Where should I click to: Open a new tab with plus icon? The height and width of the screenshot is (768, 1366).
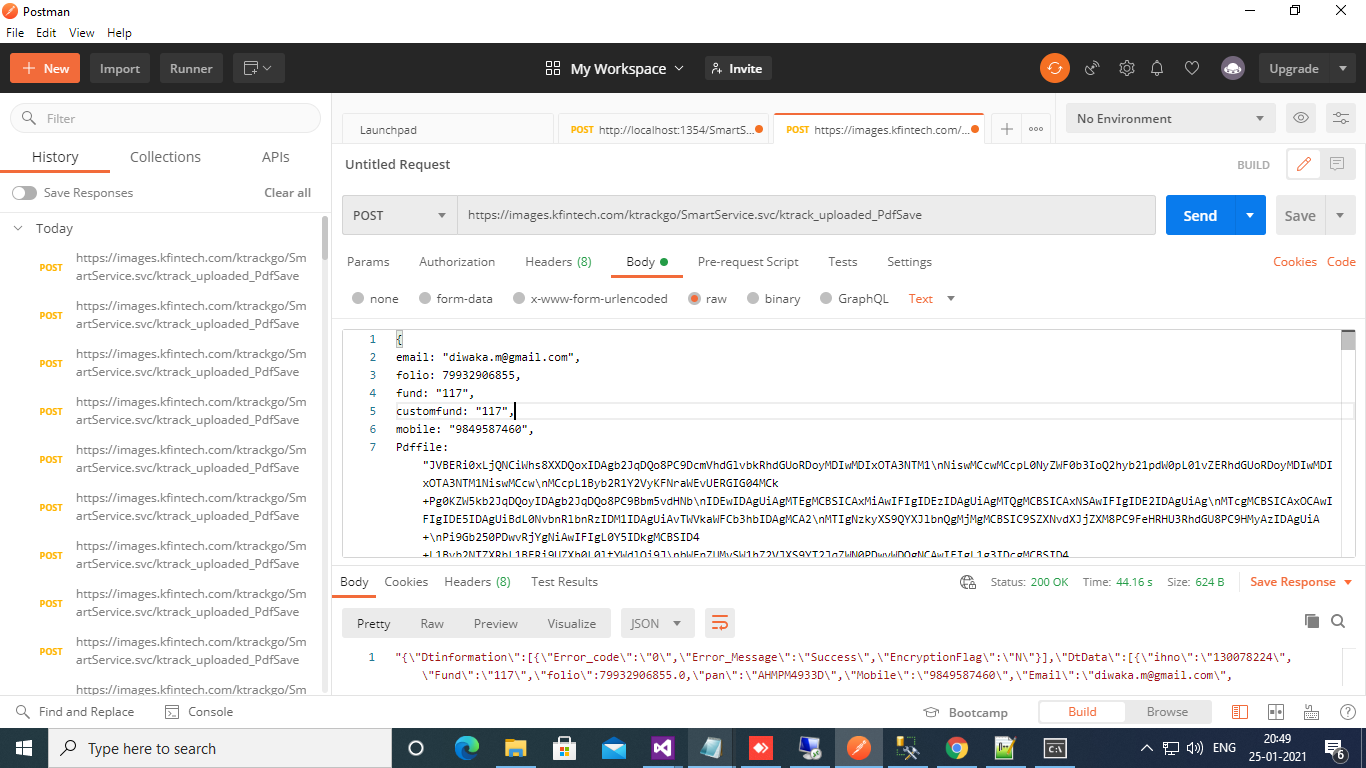coord(1007,129)
